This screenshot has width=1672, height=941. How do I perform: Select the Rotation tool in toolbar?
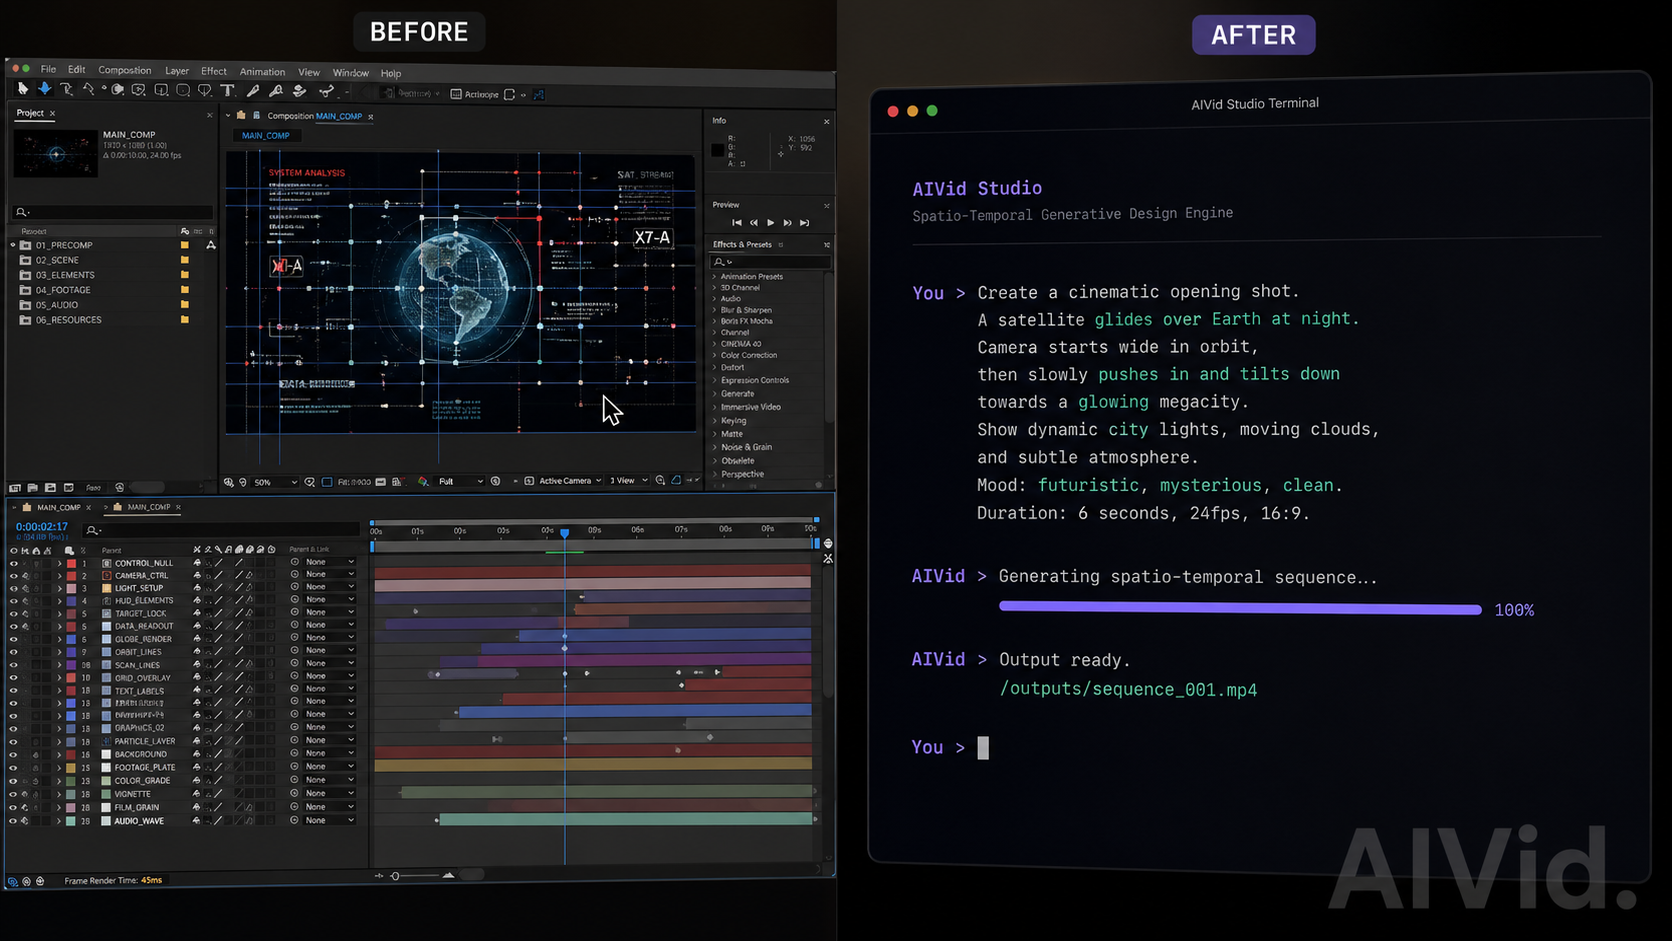tap(88, 89)
